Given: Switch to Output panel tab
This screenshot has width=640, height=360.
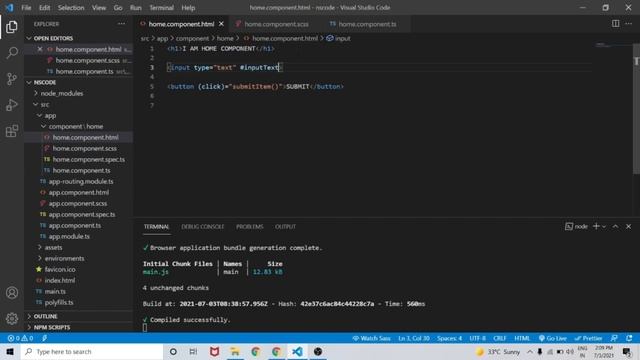Looking at the screenshot, I should coord(285,227).
